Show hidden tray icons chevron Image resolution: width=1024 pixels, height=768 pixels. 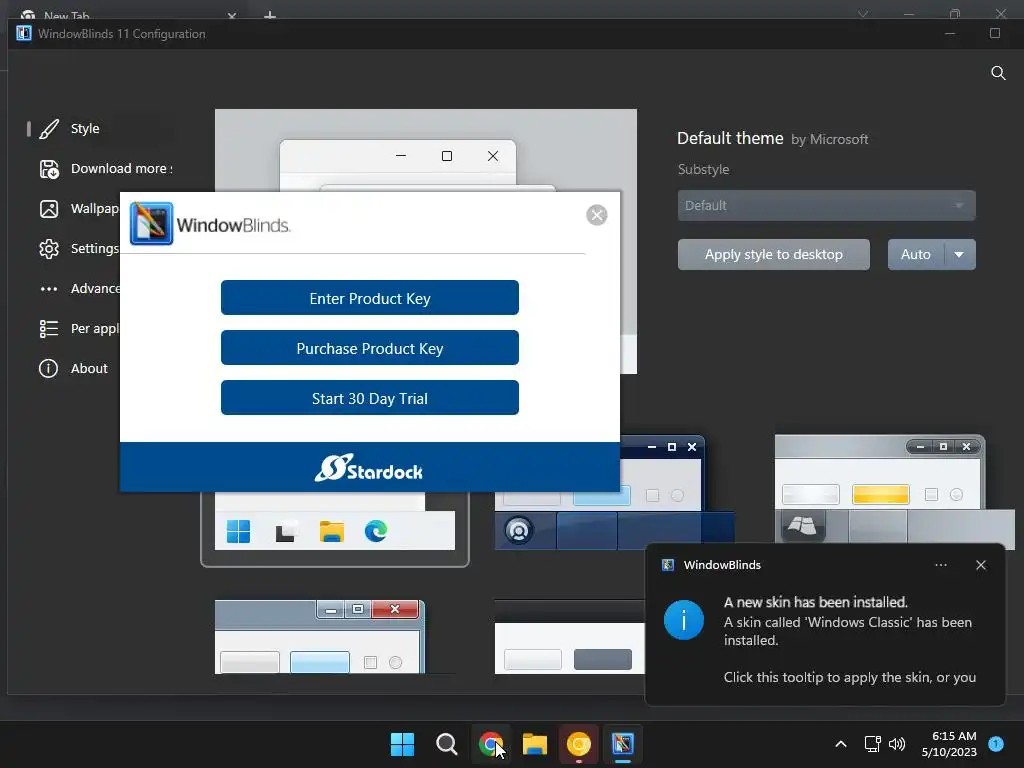pyautogui.click(x=841, y=744)
